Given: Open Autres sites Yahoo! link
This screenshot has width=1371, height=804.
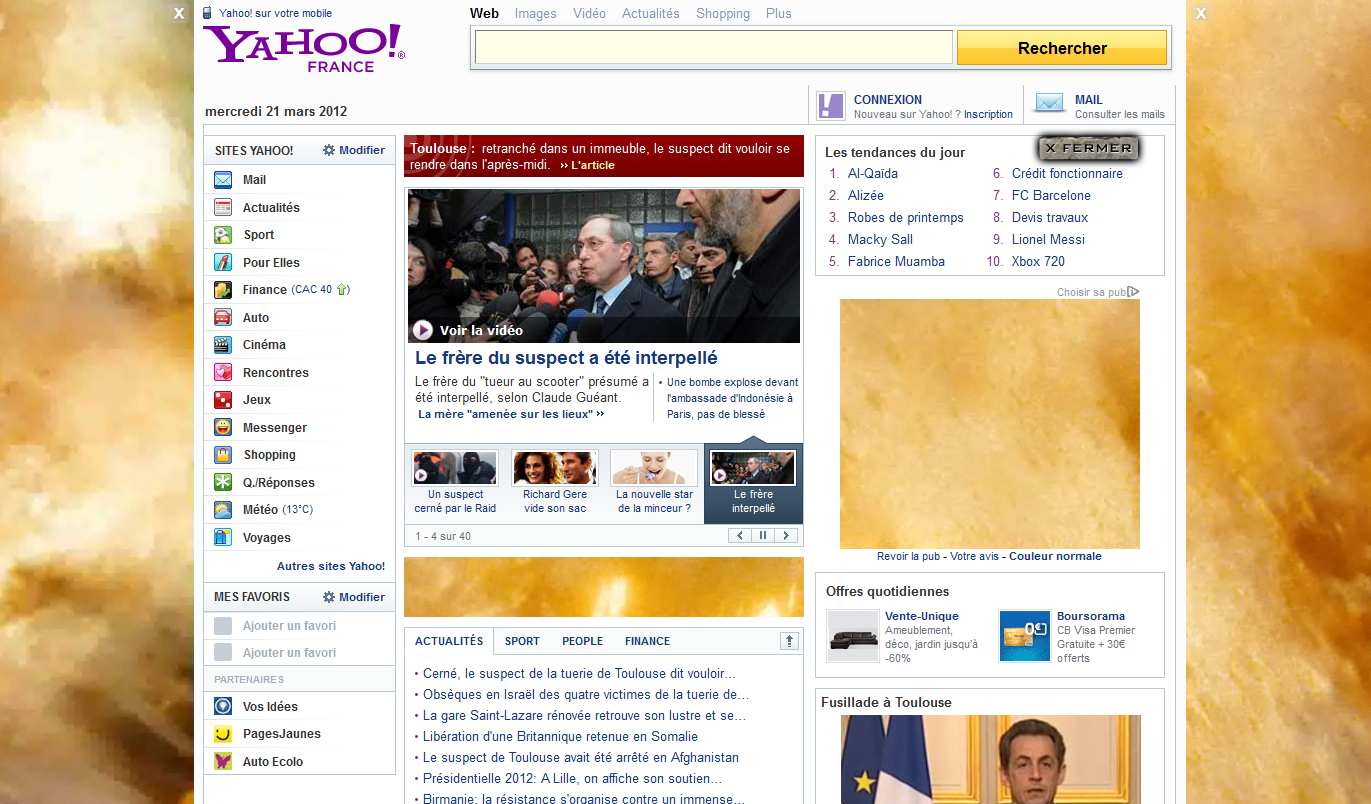Looking at the screenshot, I should [331, 566].
